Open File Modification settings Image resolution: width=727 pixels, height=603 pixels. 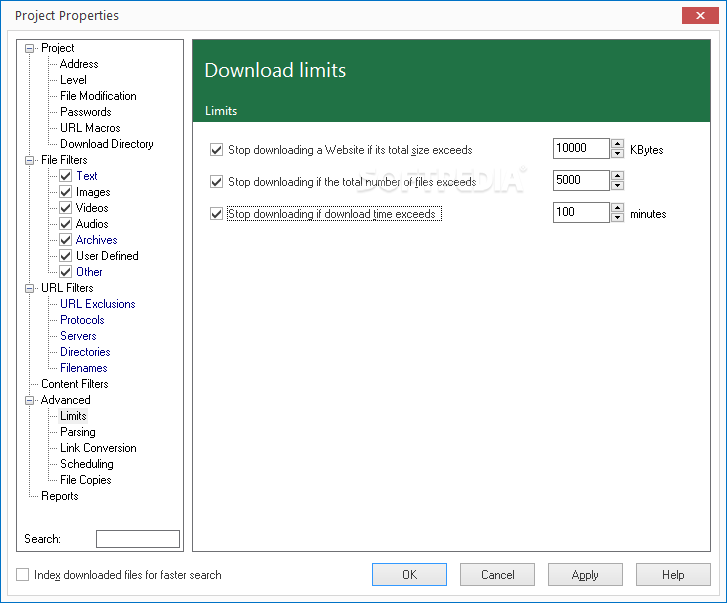pos(98,96)
